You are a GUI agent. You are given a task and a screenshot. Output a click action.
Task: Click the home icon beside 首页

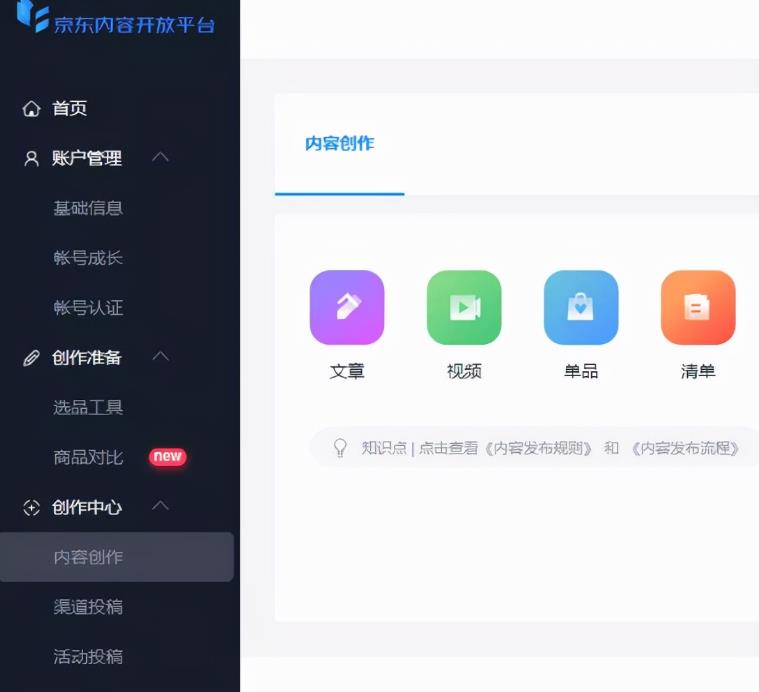coord(32,109)
